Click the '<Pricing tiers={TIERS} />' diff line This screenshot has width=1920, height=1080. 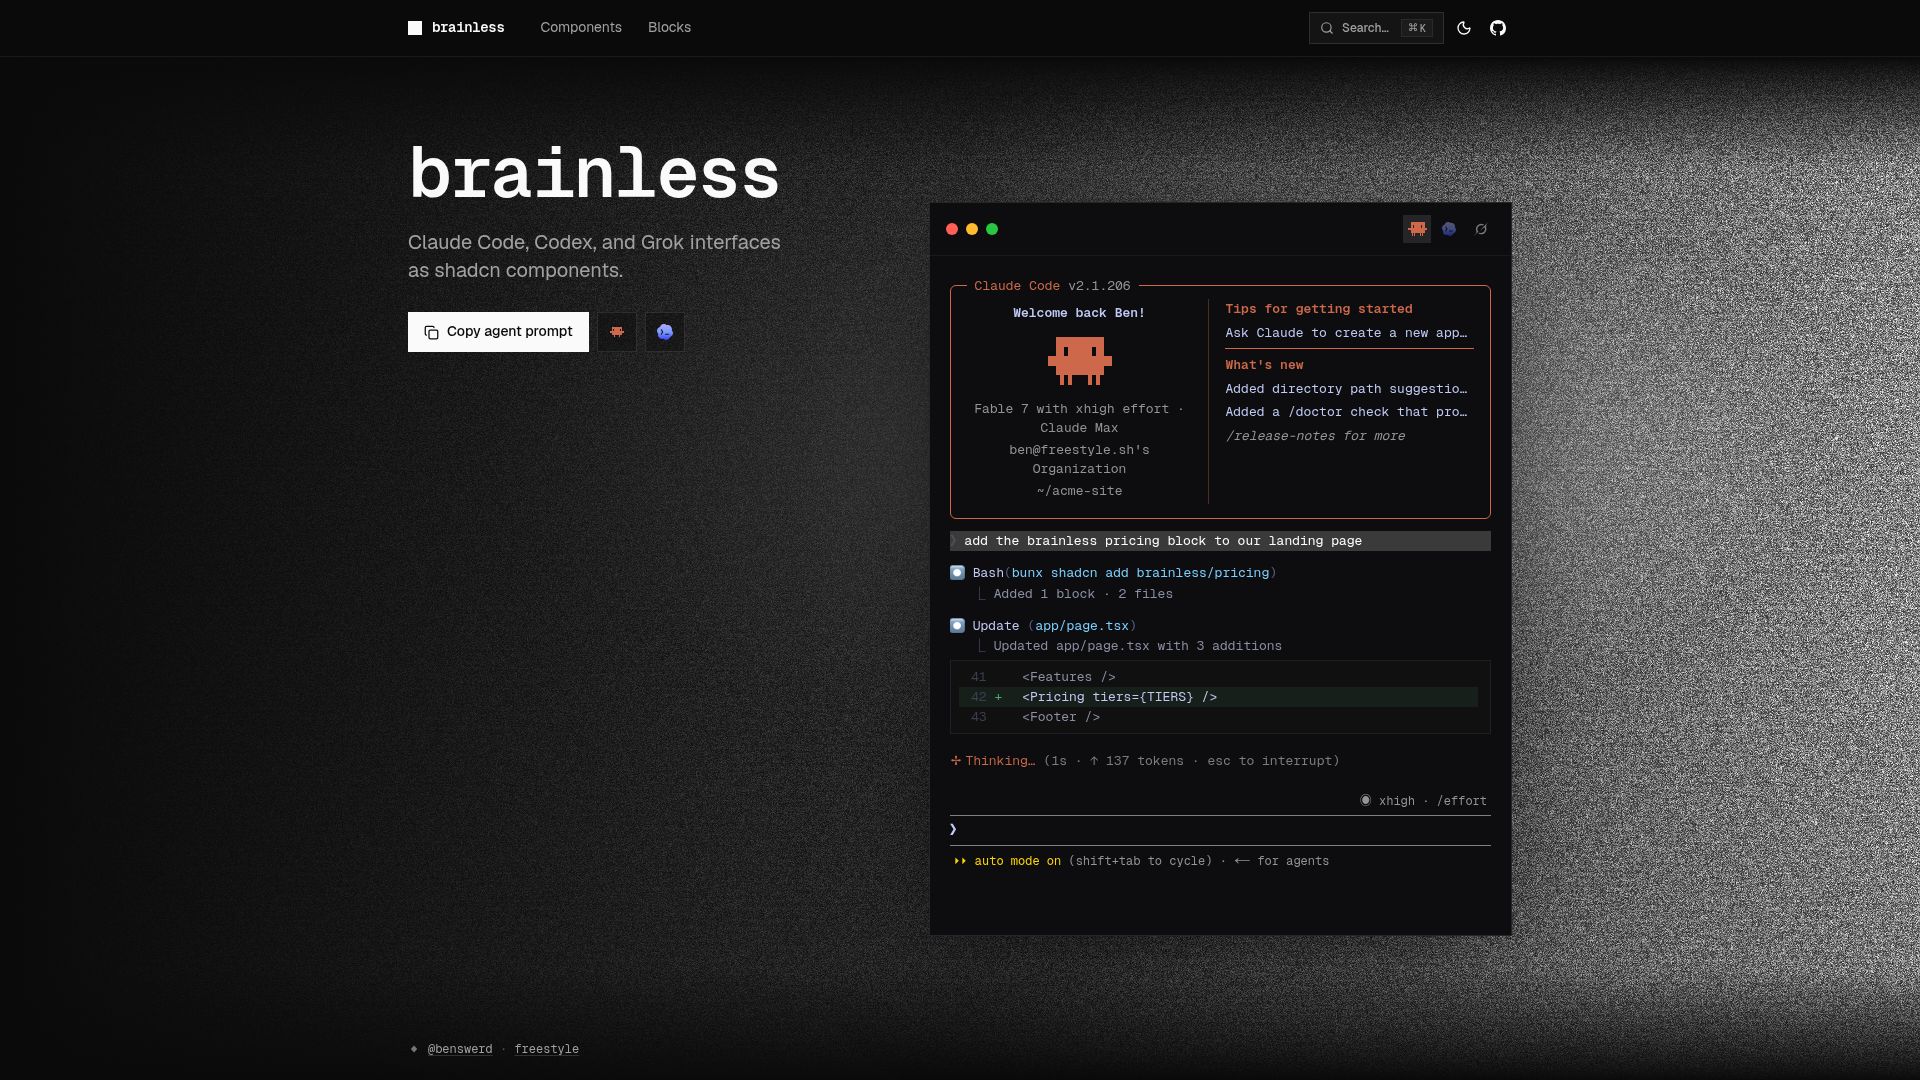coord(1218,697)
